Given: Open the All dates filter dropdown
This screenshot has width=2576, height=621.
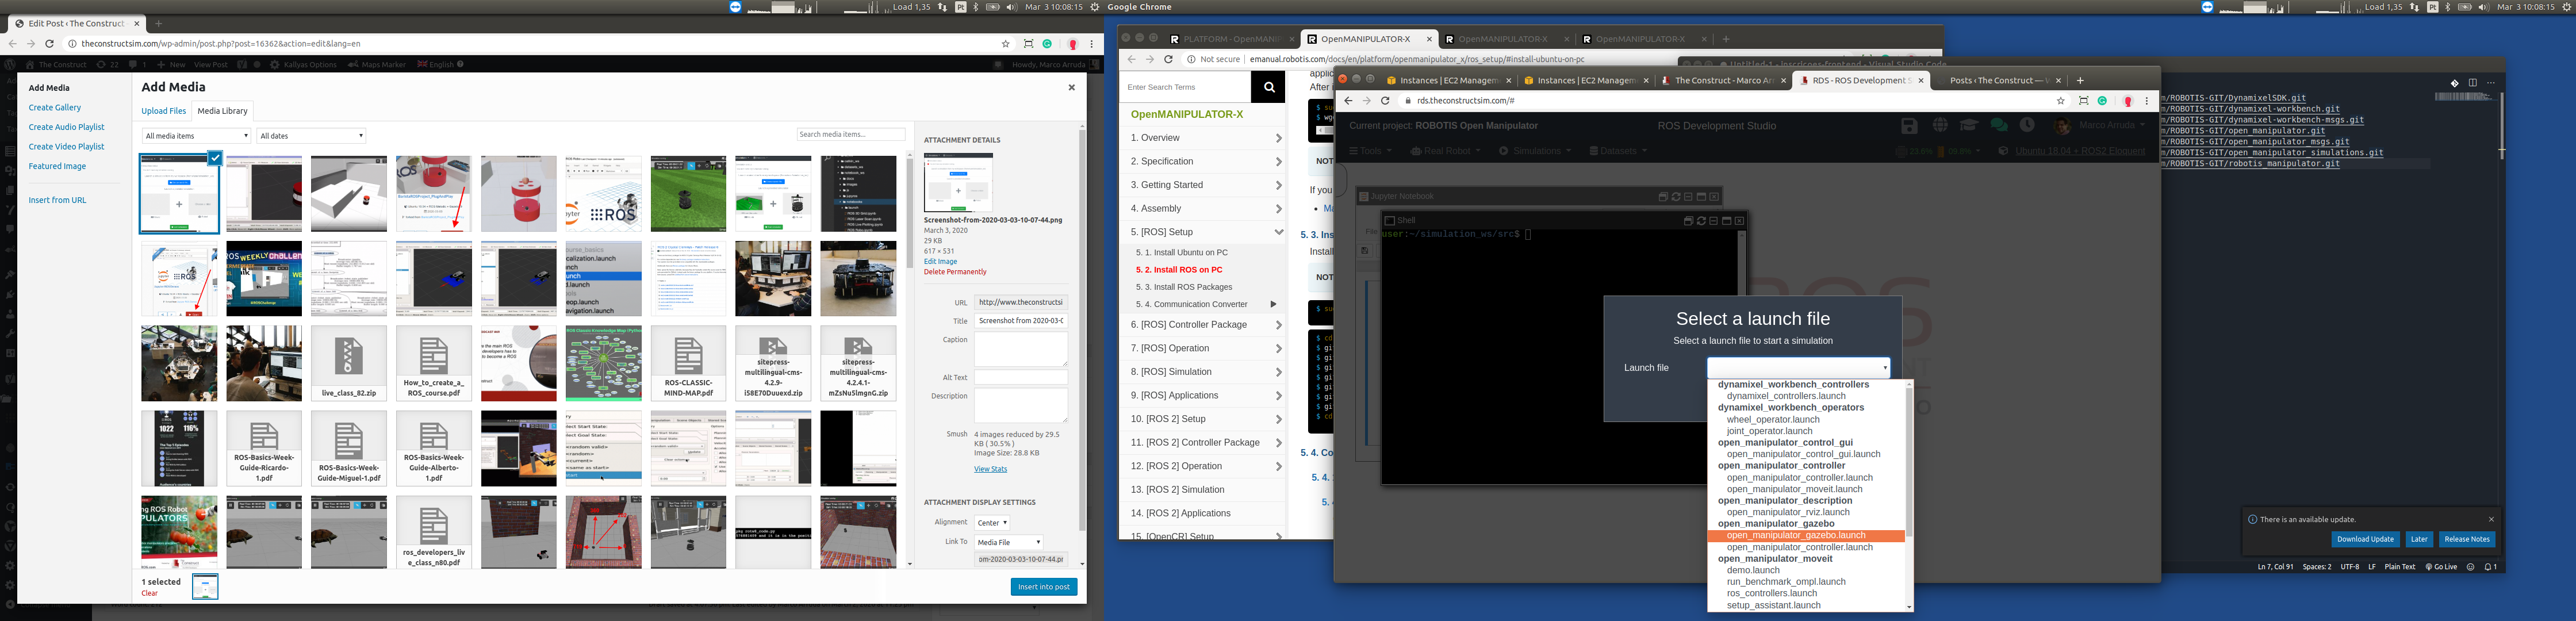Looking at the screenshot, I should (312, 136).
